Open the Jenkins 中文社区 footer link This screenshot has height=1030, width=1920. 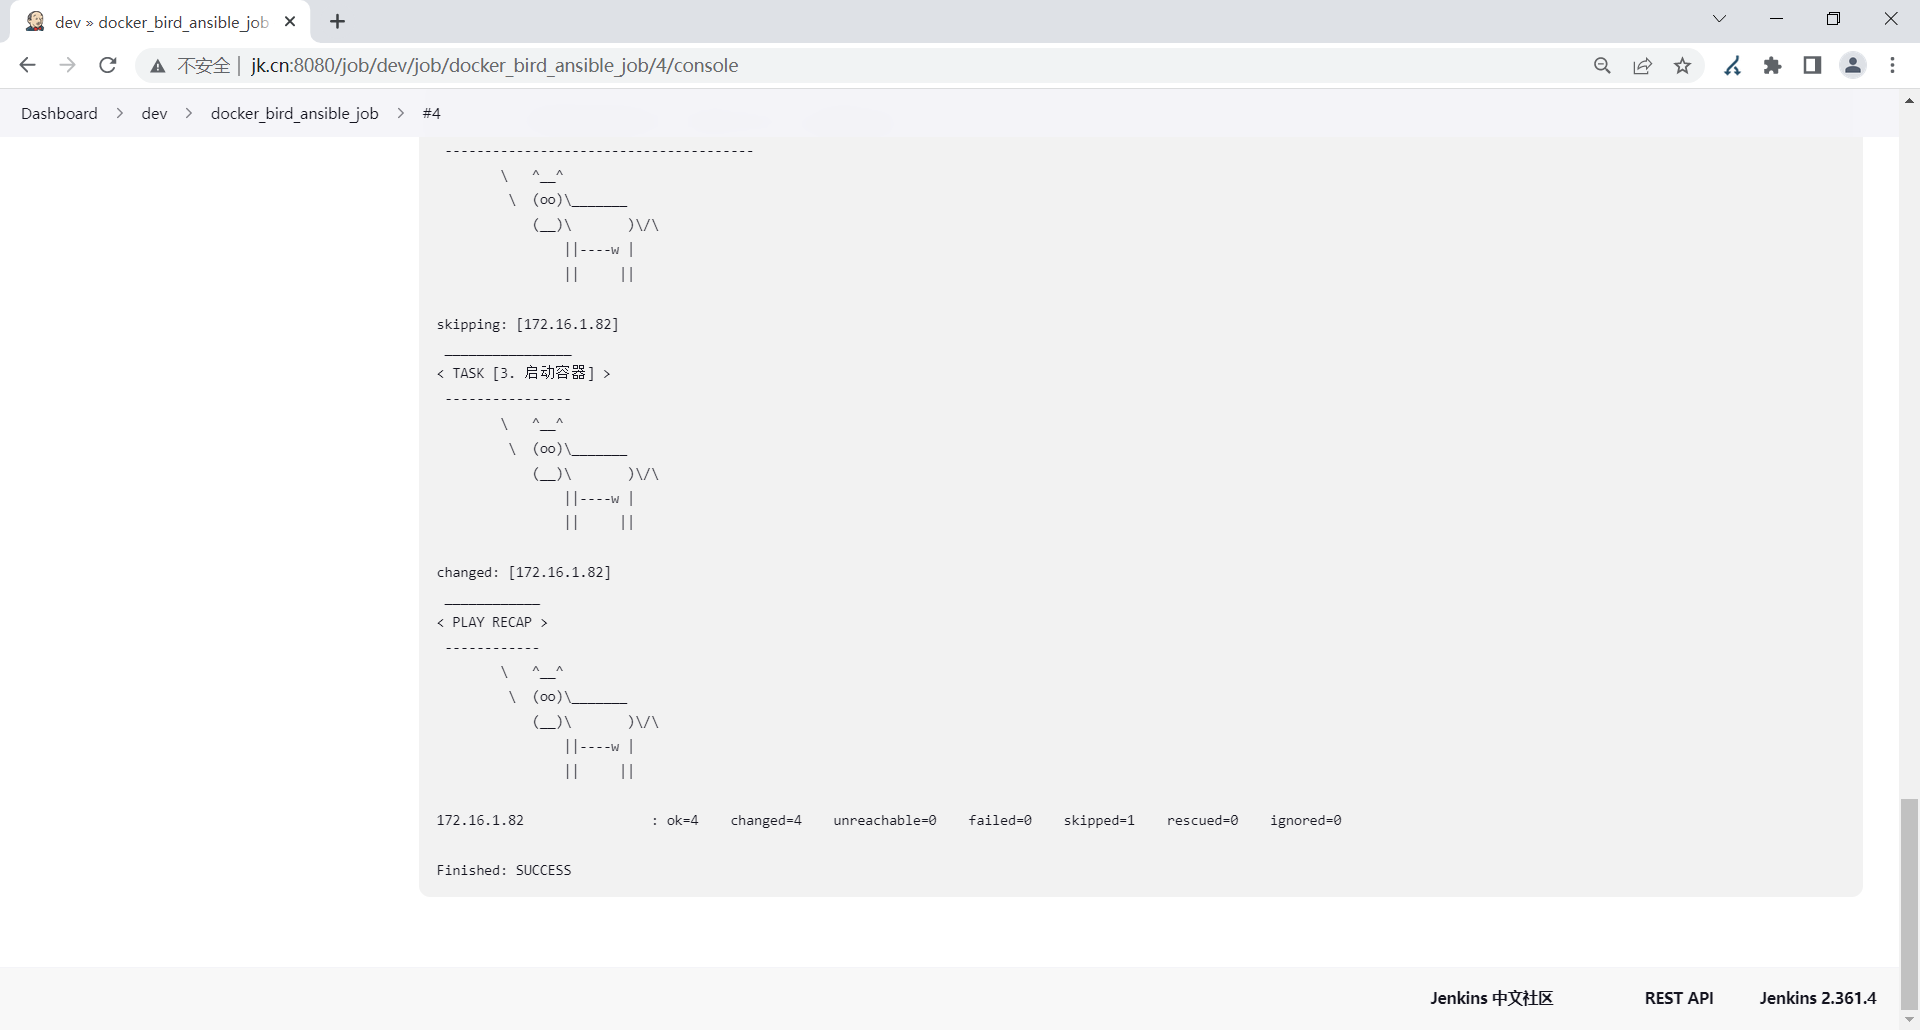1491,998
